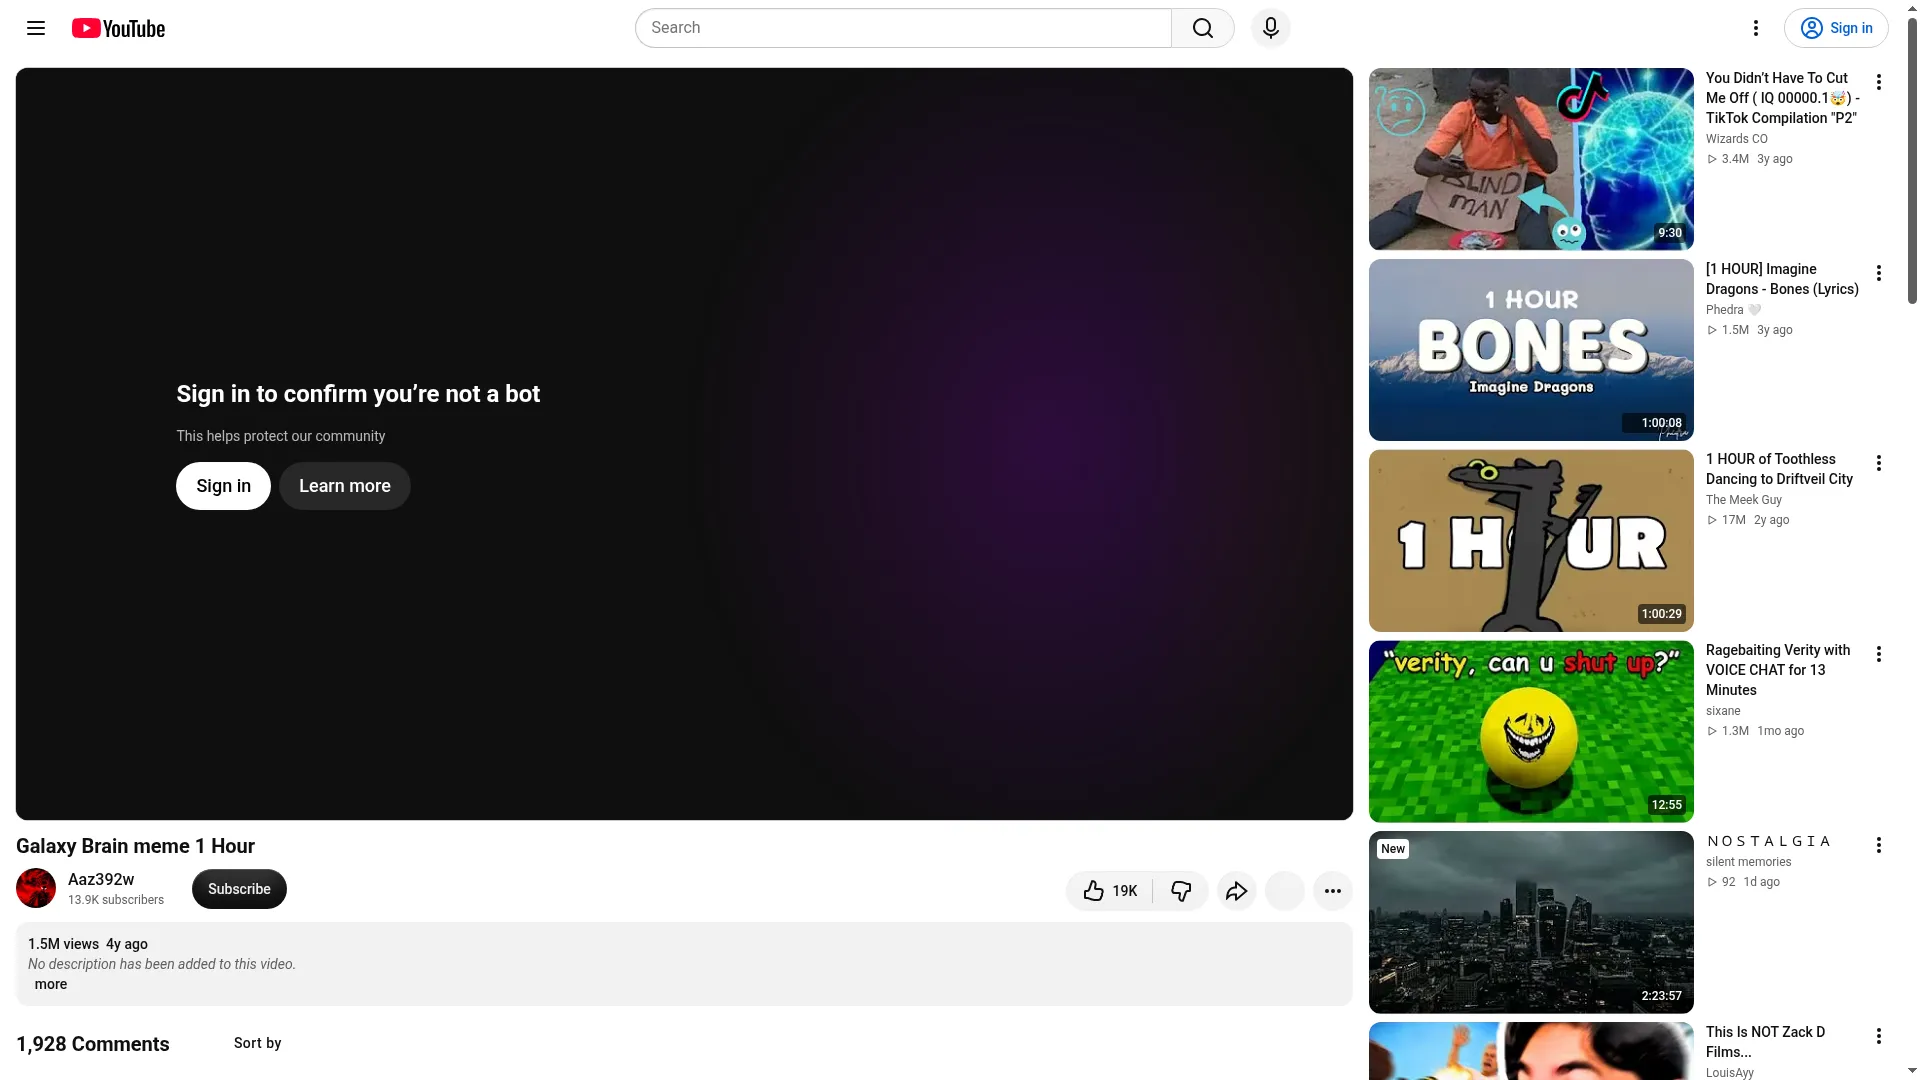Click 'The Meek Guy' channel name

click(x=1743, y=500)
